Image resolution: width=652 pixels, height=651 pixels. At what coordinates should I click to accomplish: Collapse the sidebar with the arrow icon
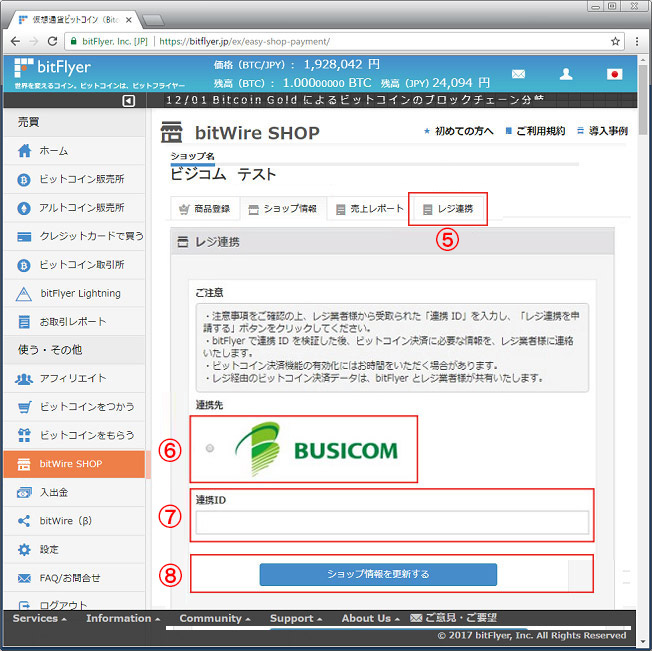click(x=128, y=101)
